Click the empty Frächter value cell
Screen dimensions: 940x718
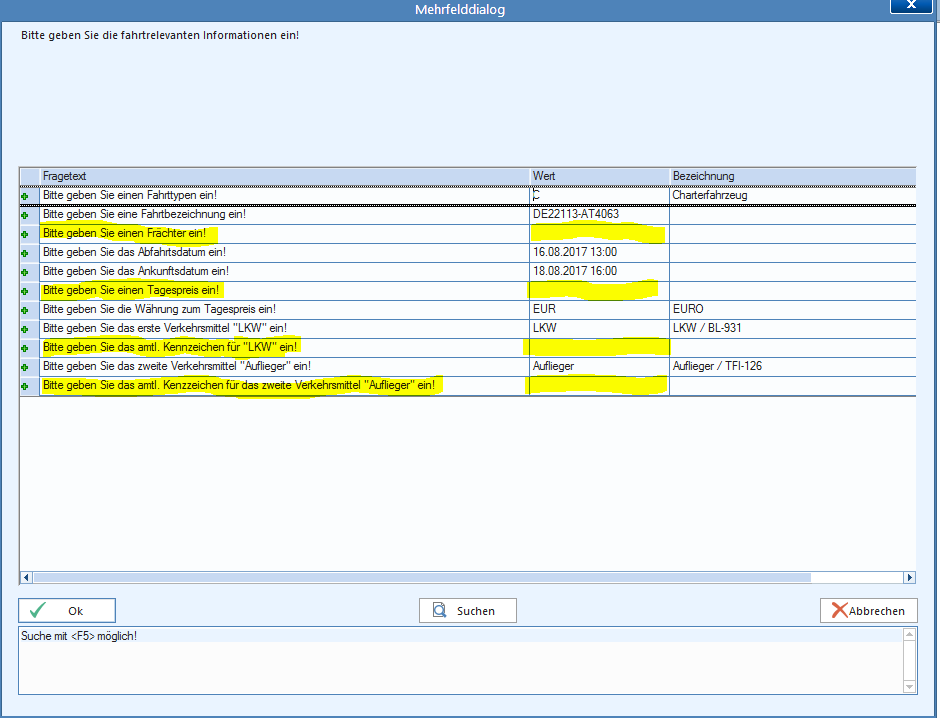tap(599, 234)
